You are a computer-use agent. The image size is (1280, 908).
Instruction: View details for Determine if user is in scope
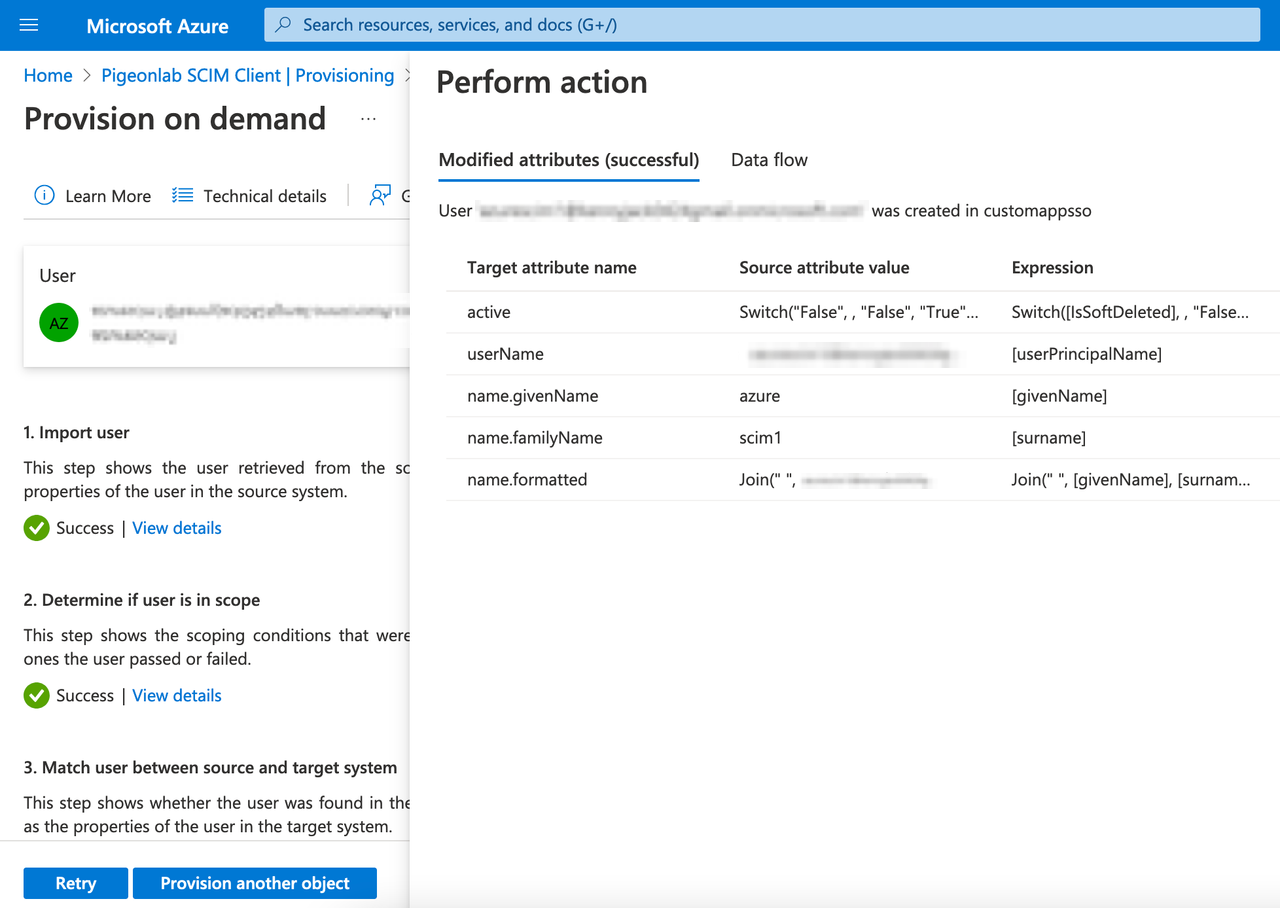click(177, 695)
